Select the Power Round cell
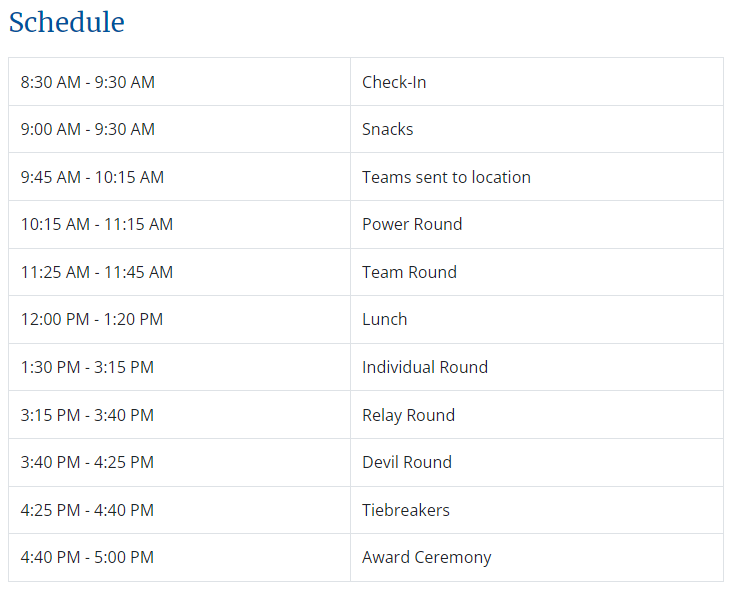The image size is (734, 591). [x=537, y=225]
